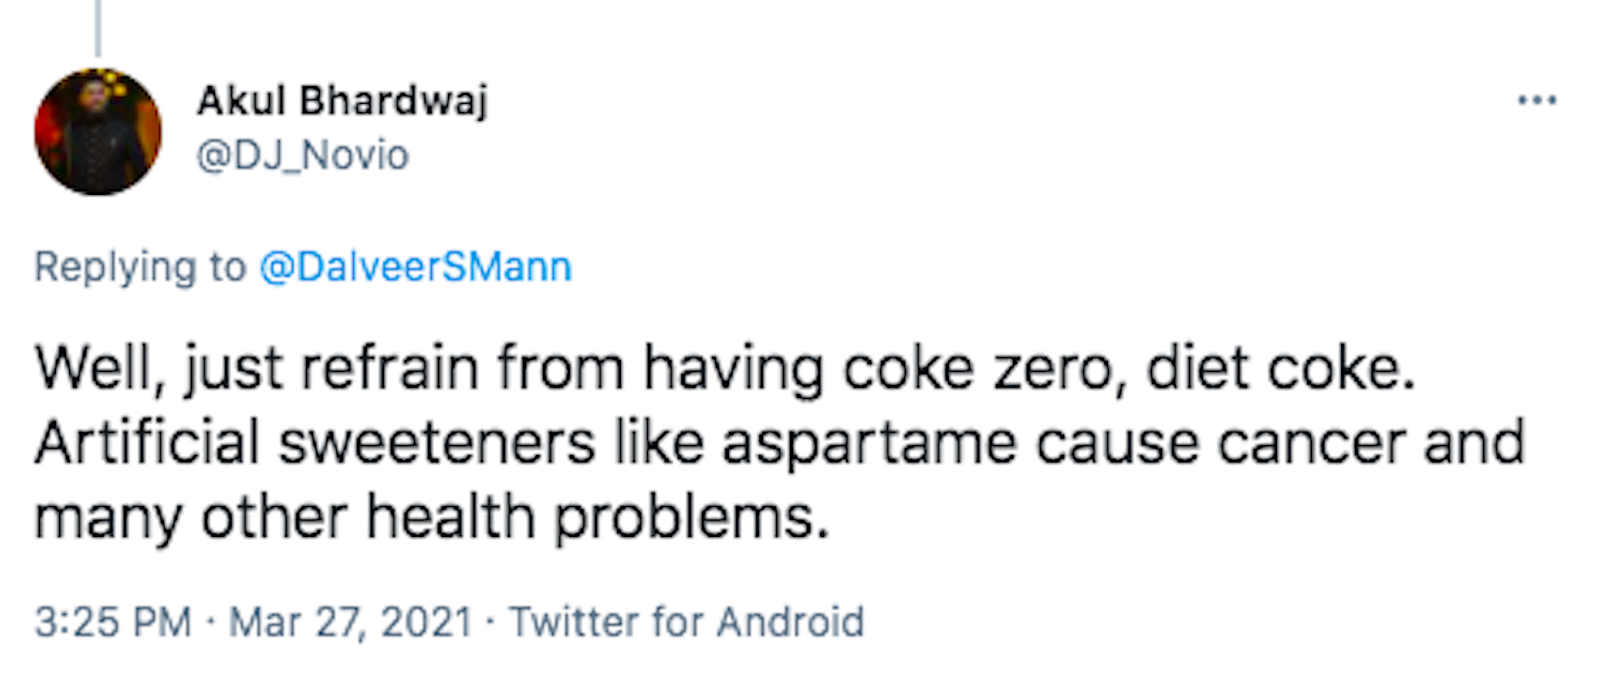1600x684 pixels.
Task: Click the words "diet coke." in tweet
Action: click(x=1281, y=368)
